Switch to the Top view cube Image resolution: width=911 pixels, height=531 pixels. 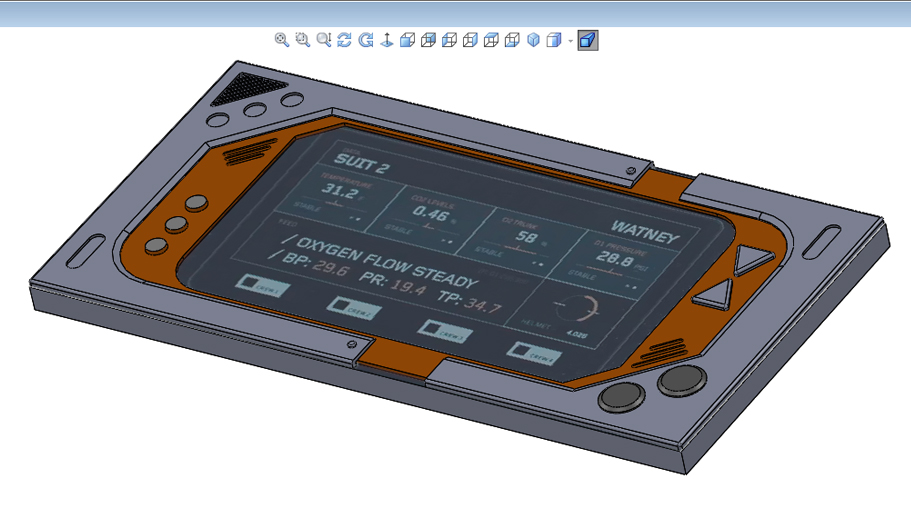pos(491,40)
